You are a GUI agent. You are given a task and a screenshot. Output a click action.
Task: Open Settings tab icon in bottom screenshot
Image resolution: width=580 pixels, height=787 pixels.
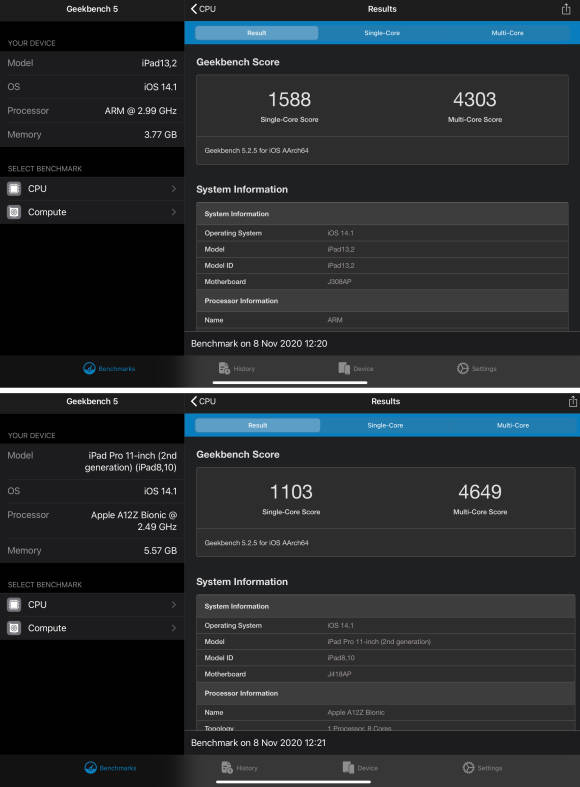(x=468, y=768)
